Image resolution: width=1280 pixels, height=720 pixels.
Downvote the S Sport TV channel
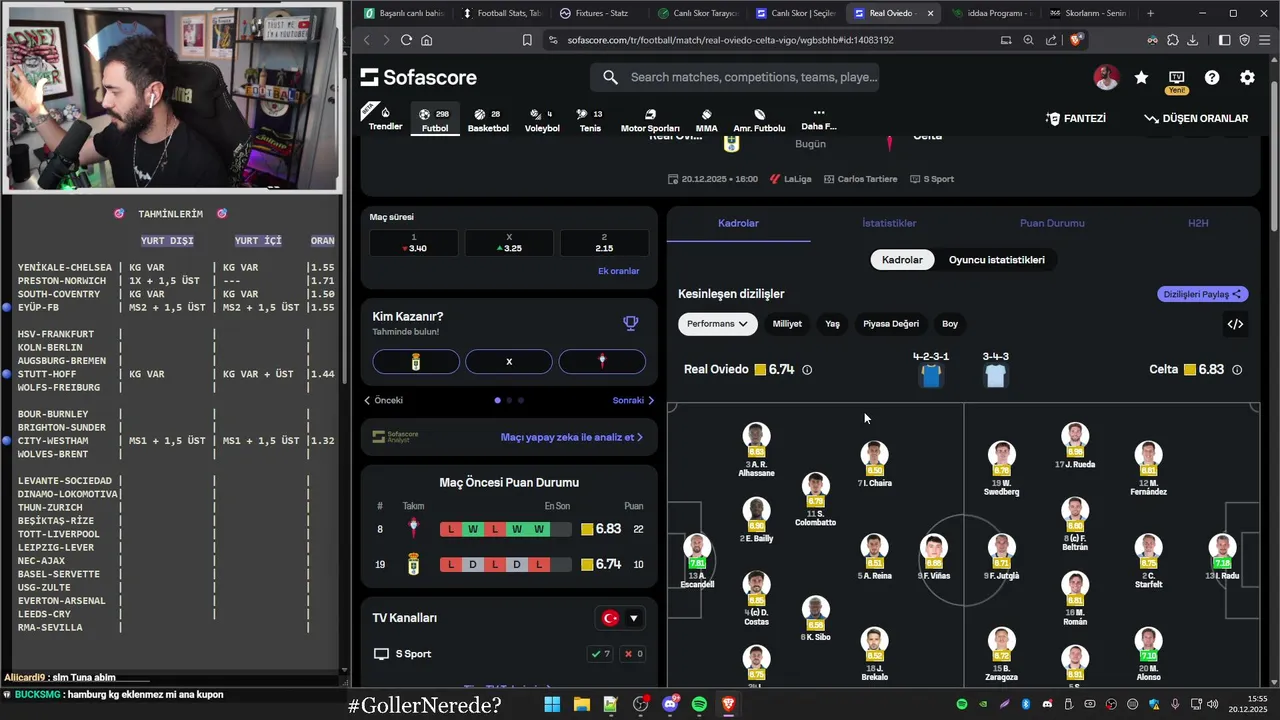pos(633,654)
